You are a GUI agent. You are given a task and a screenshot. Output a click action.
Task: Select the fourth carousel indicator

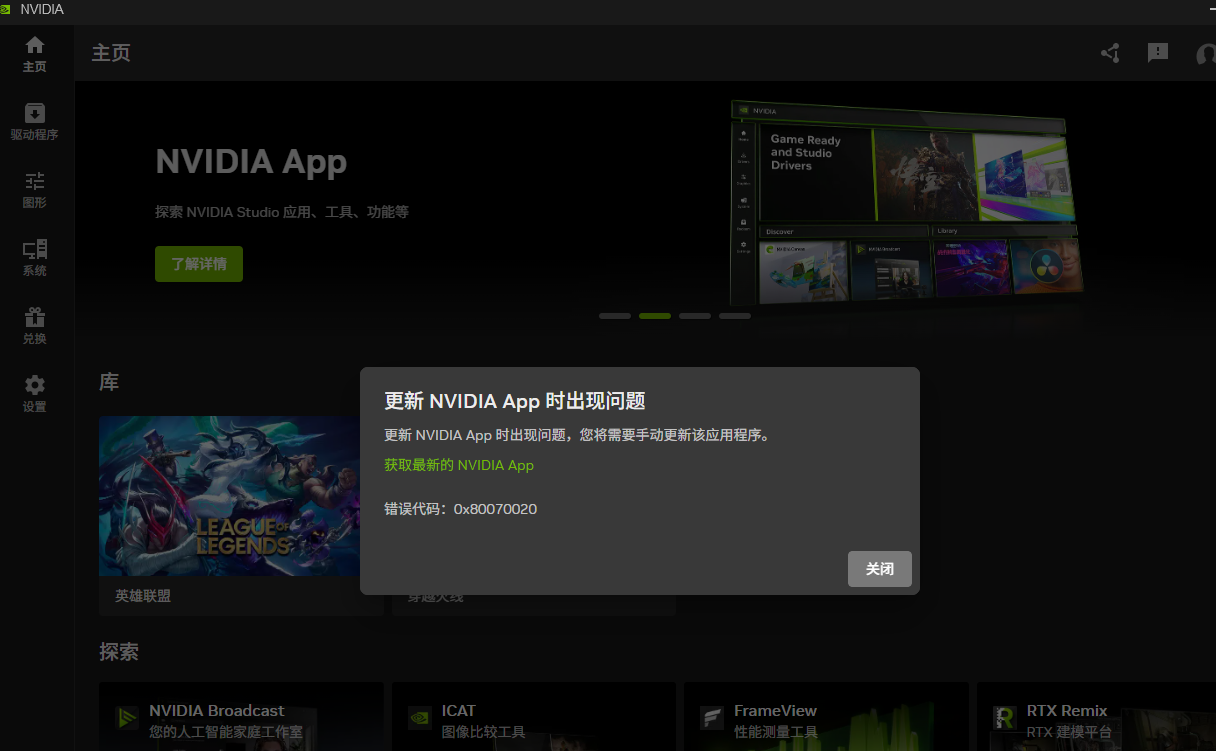pos(735,316)
